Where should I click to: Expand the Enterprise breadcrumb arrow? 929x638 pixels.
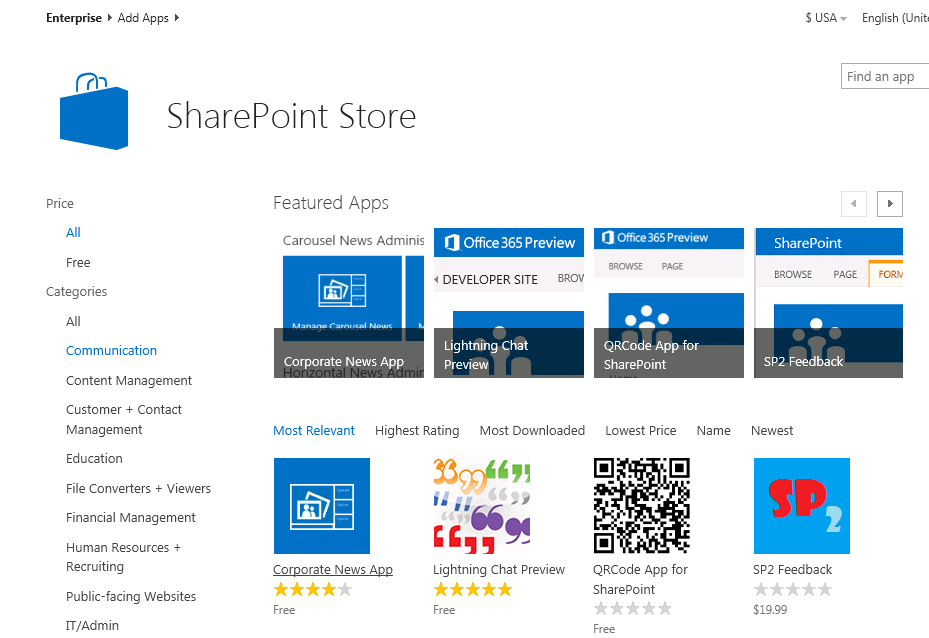[110, 18]
